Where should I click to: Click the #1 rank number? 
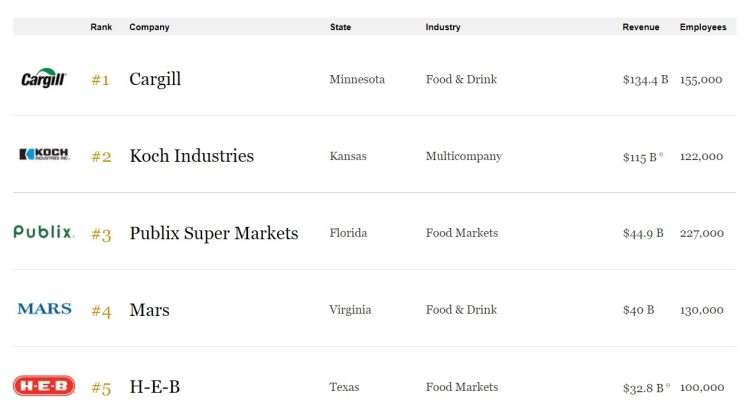(100, 80)
